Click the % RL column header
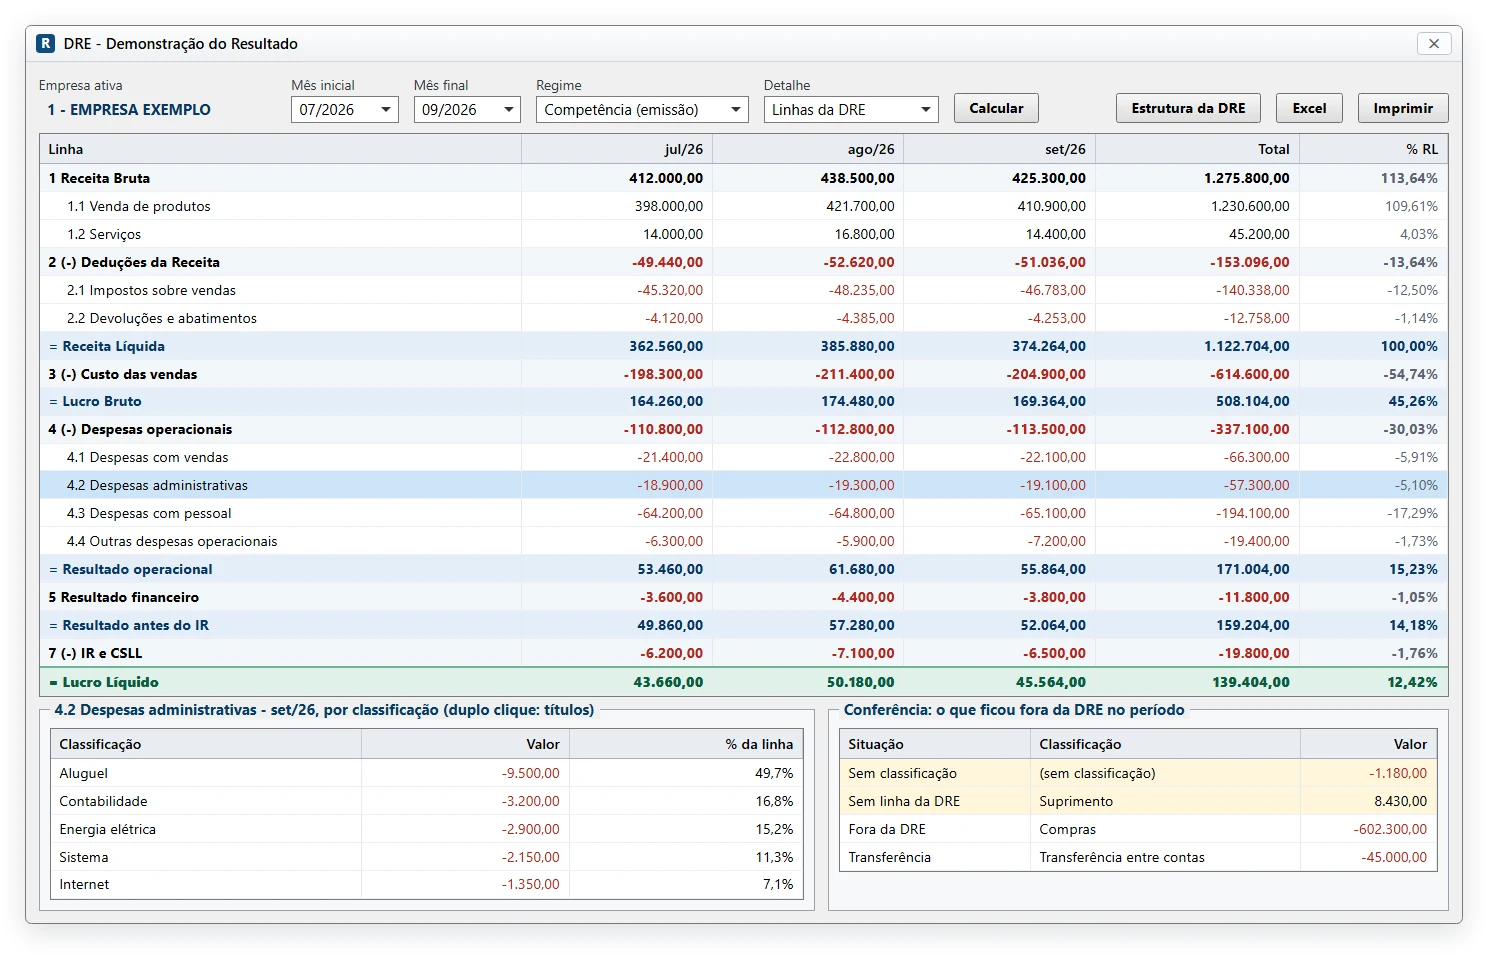This screenshot has height=975, width=1506. pos(1373,149)
